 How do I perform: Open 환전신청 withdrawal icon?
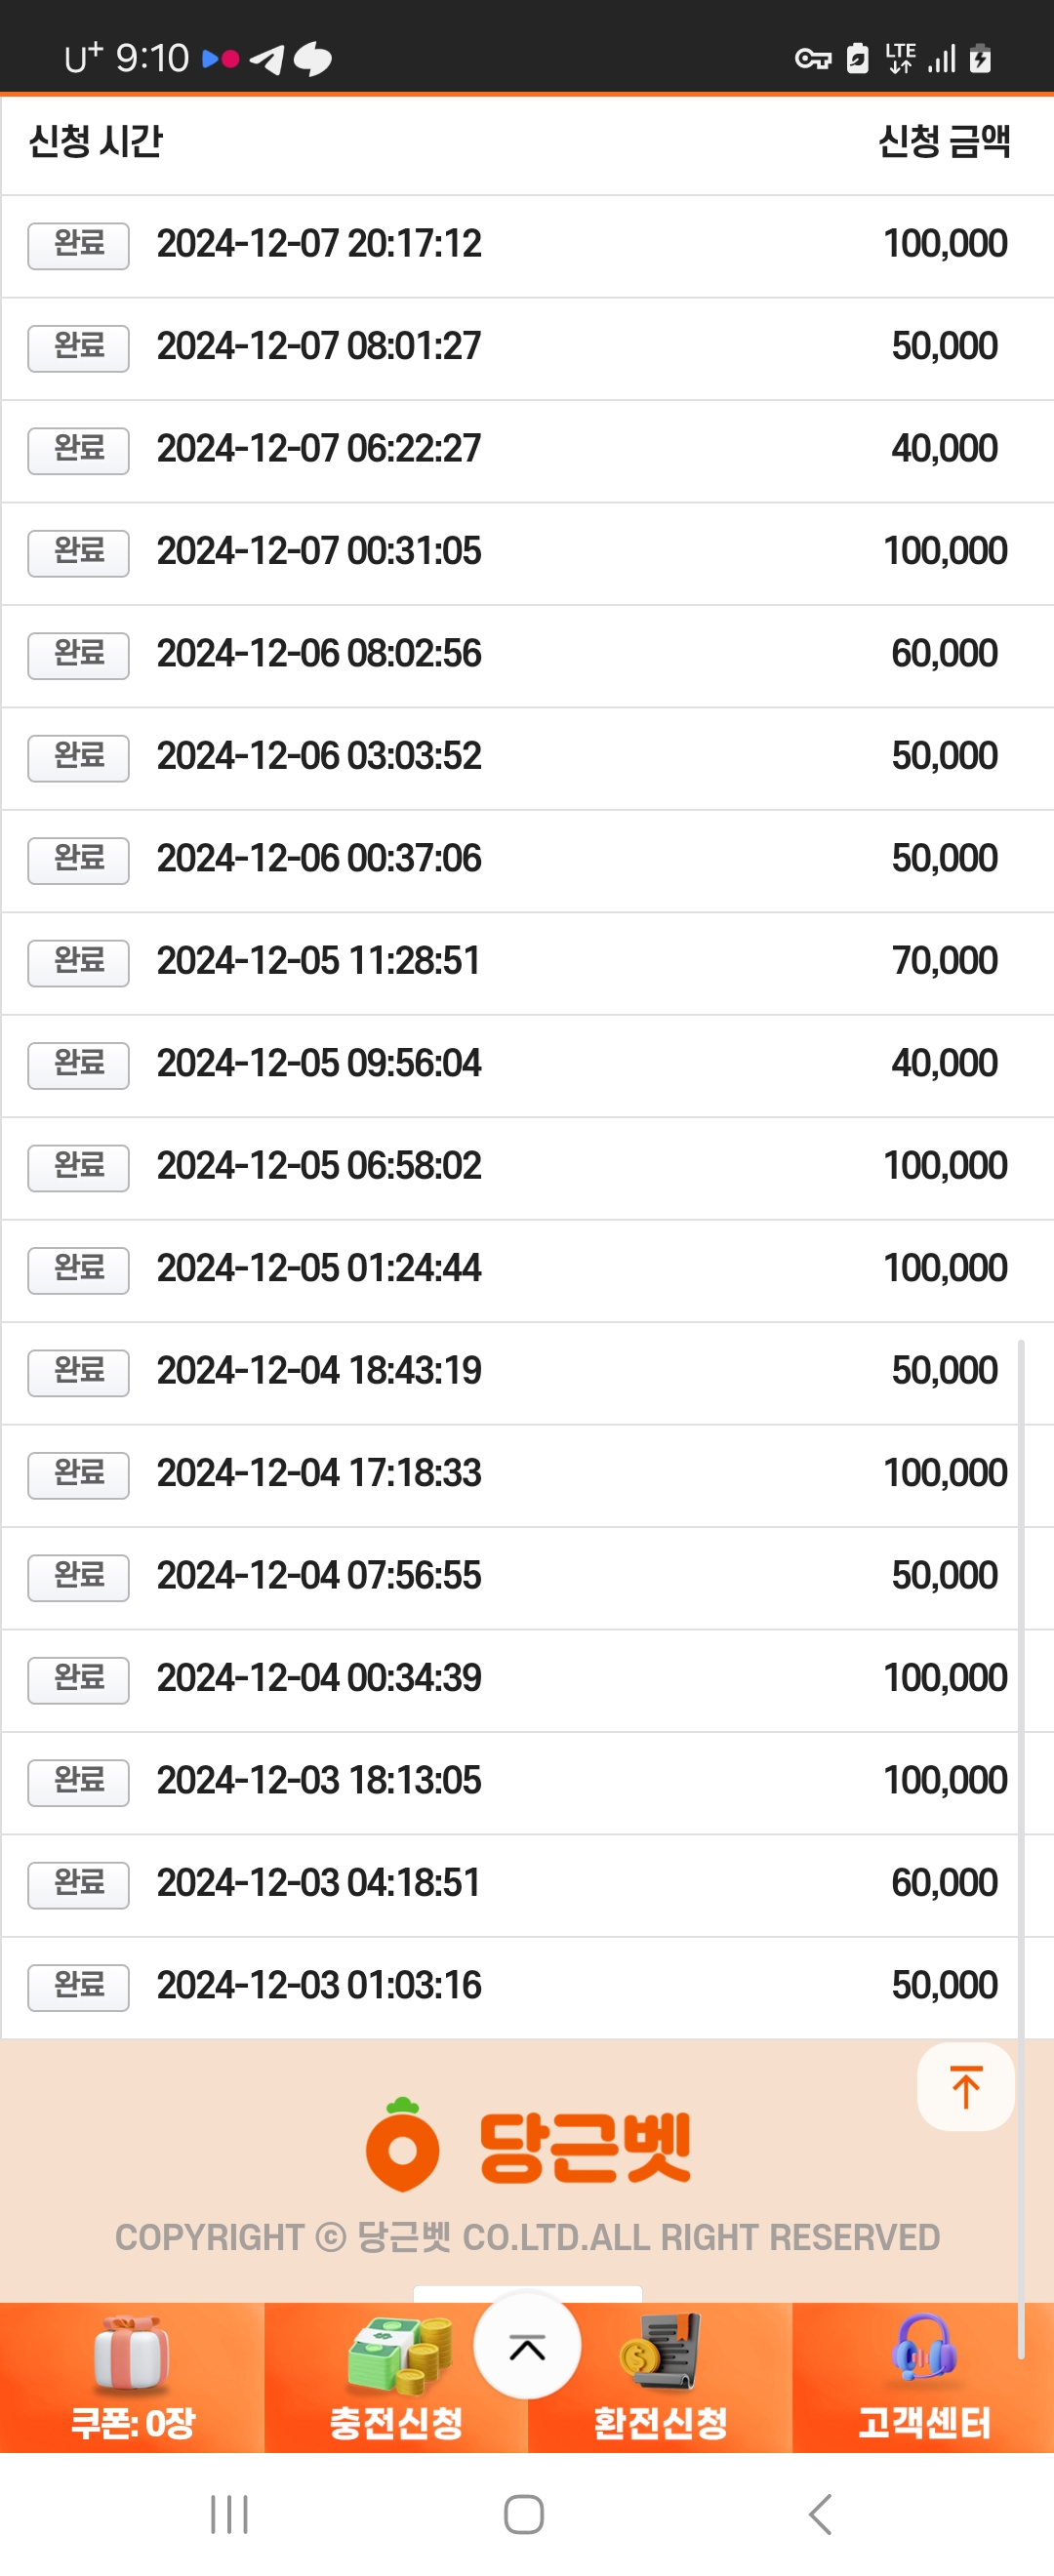click(x=659, y=2352)
